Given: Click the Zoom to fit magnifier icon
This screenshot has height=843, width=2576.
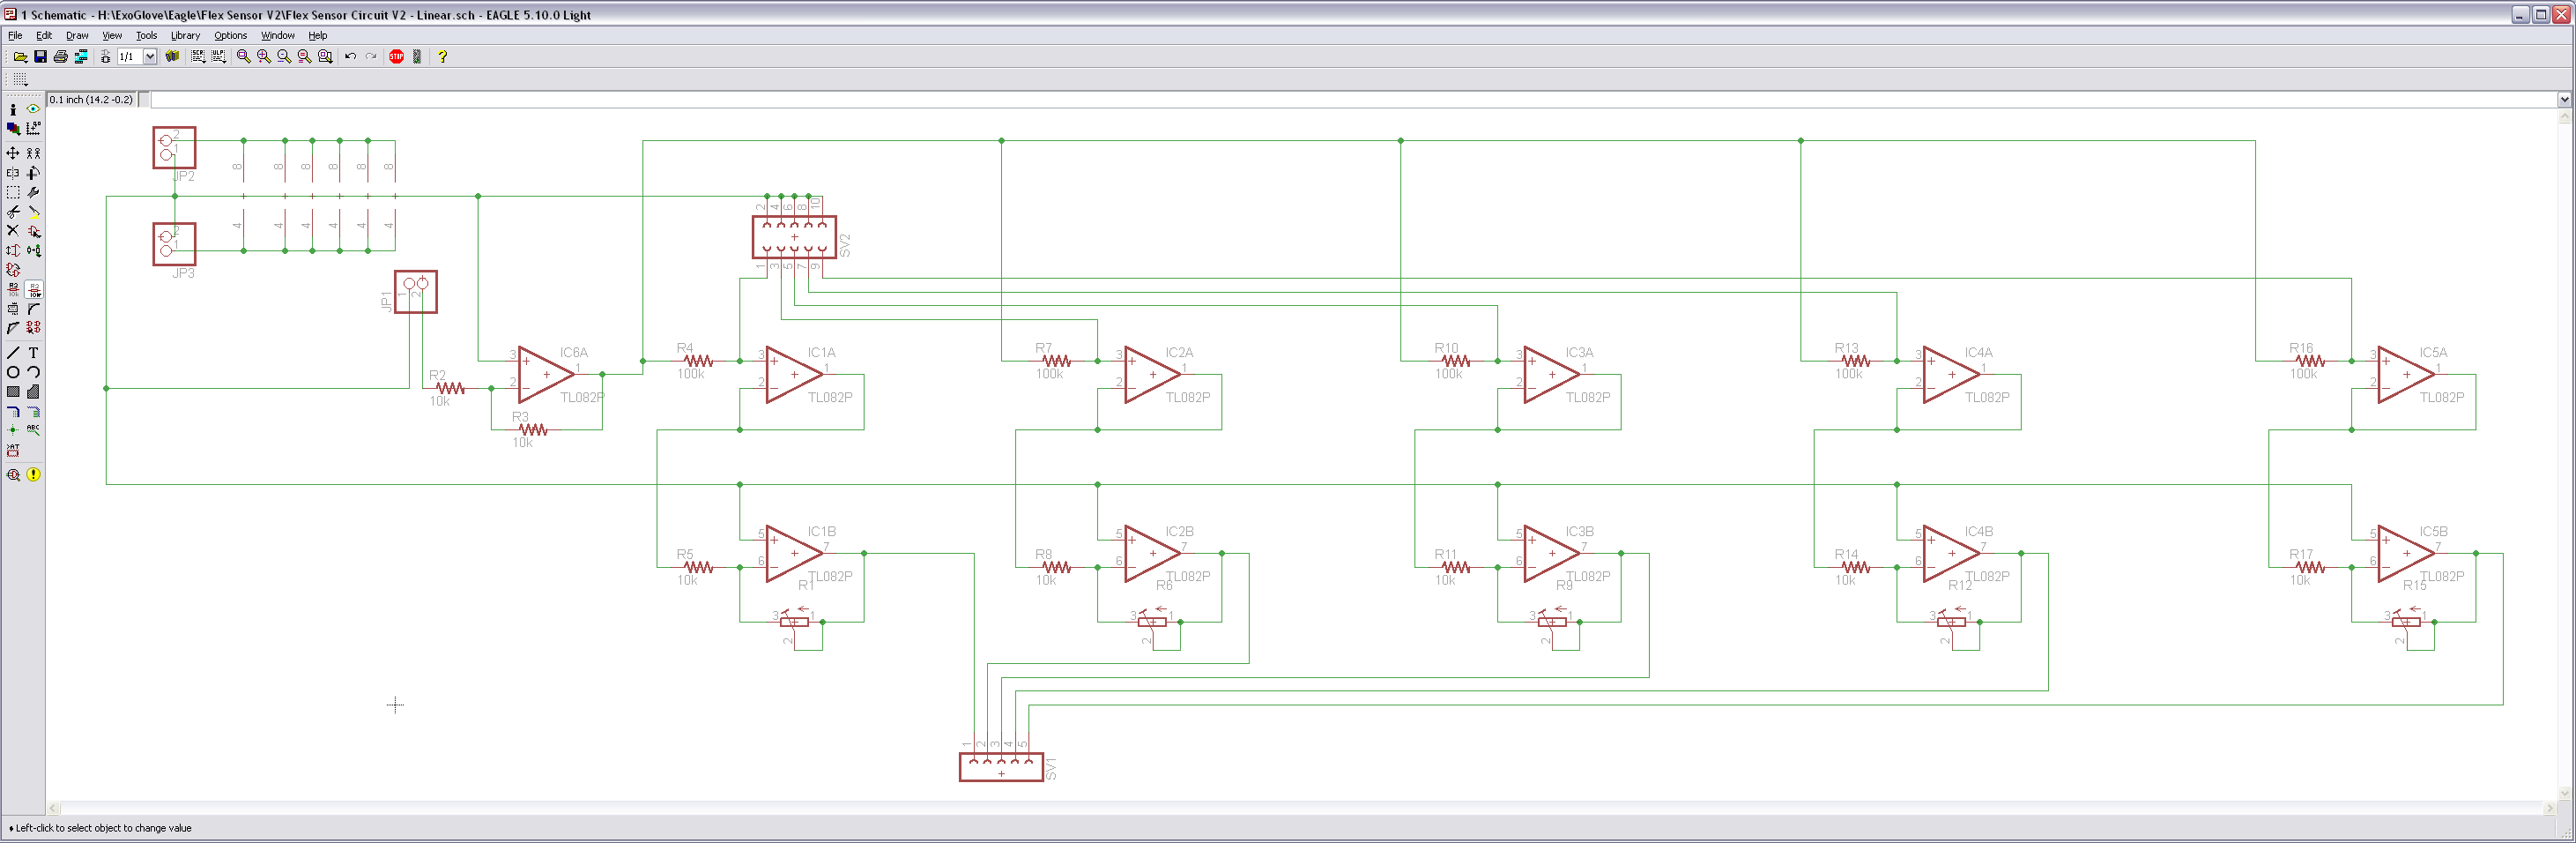Looking at the screenshot, I should [243, 57].
